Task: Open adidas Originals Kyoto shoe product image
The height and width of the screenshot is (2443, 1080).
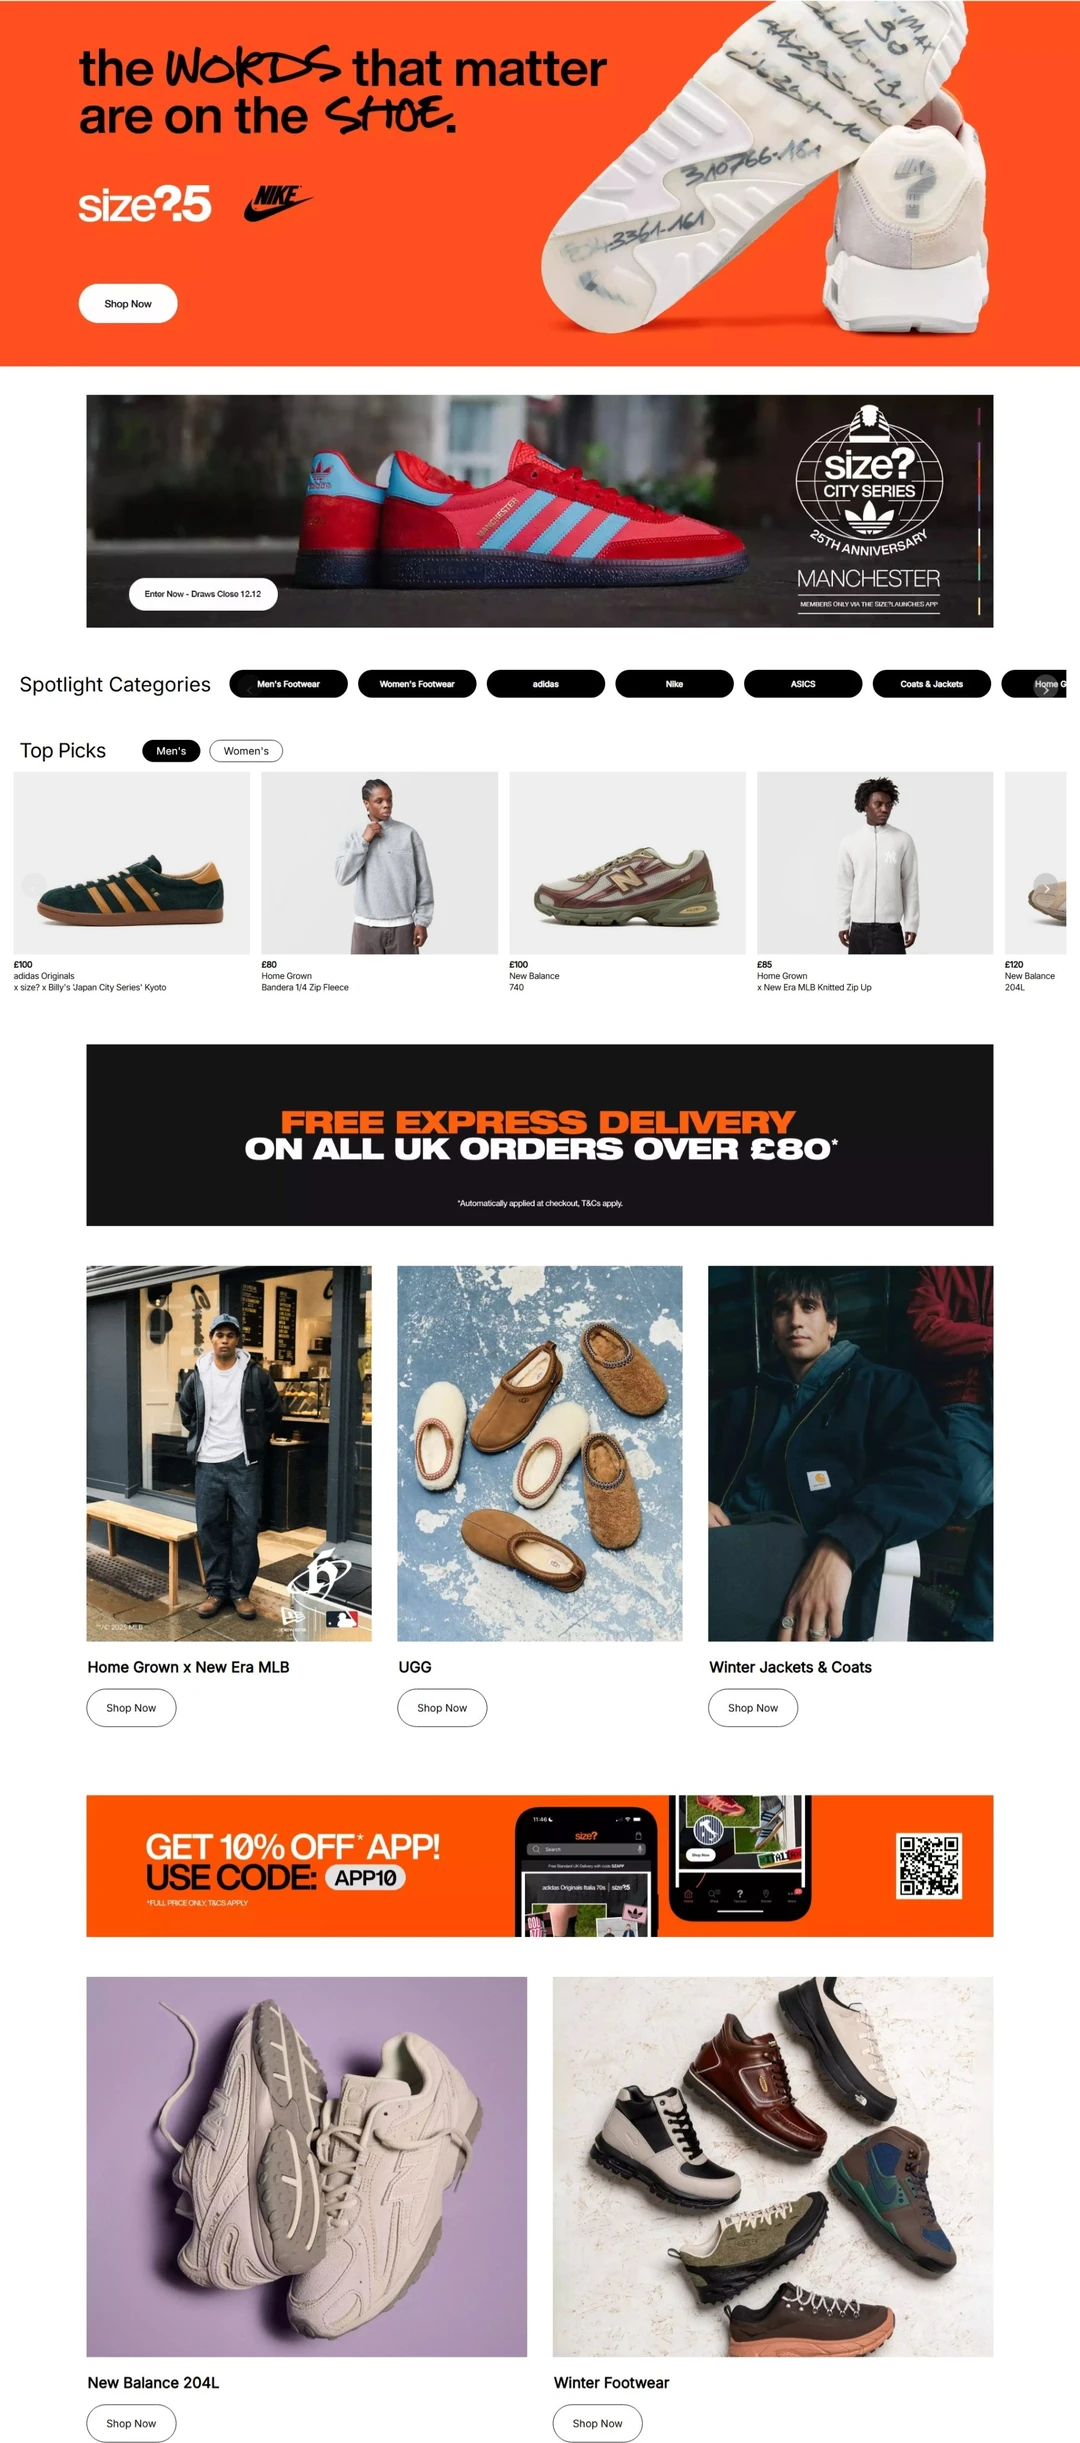Action: [x=131, y=863]
